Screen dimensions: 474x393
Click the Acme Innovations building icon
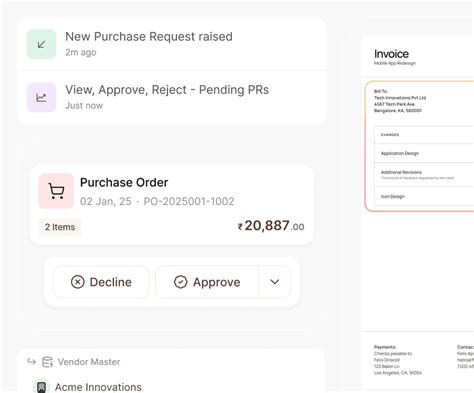41,387
